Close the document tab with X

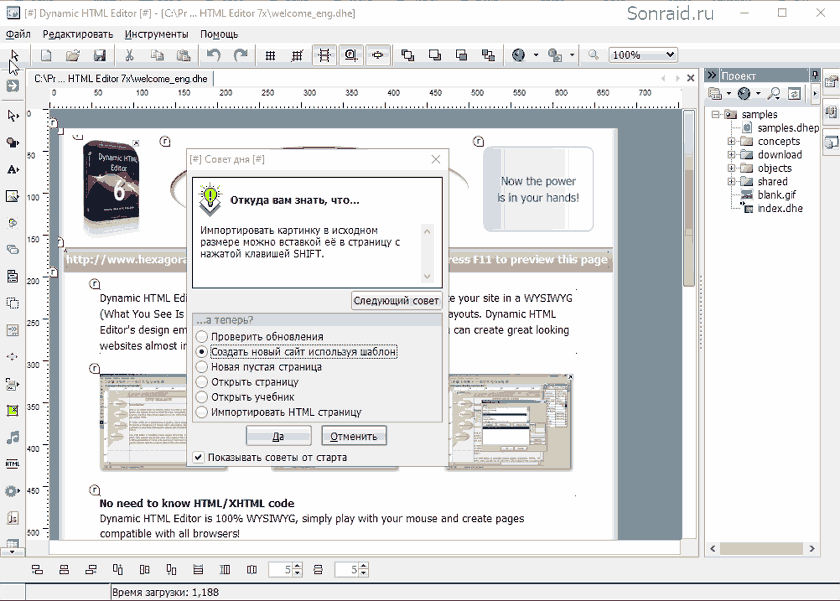pos(691,78)
